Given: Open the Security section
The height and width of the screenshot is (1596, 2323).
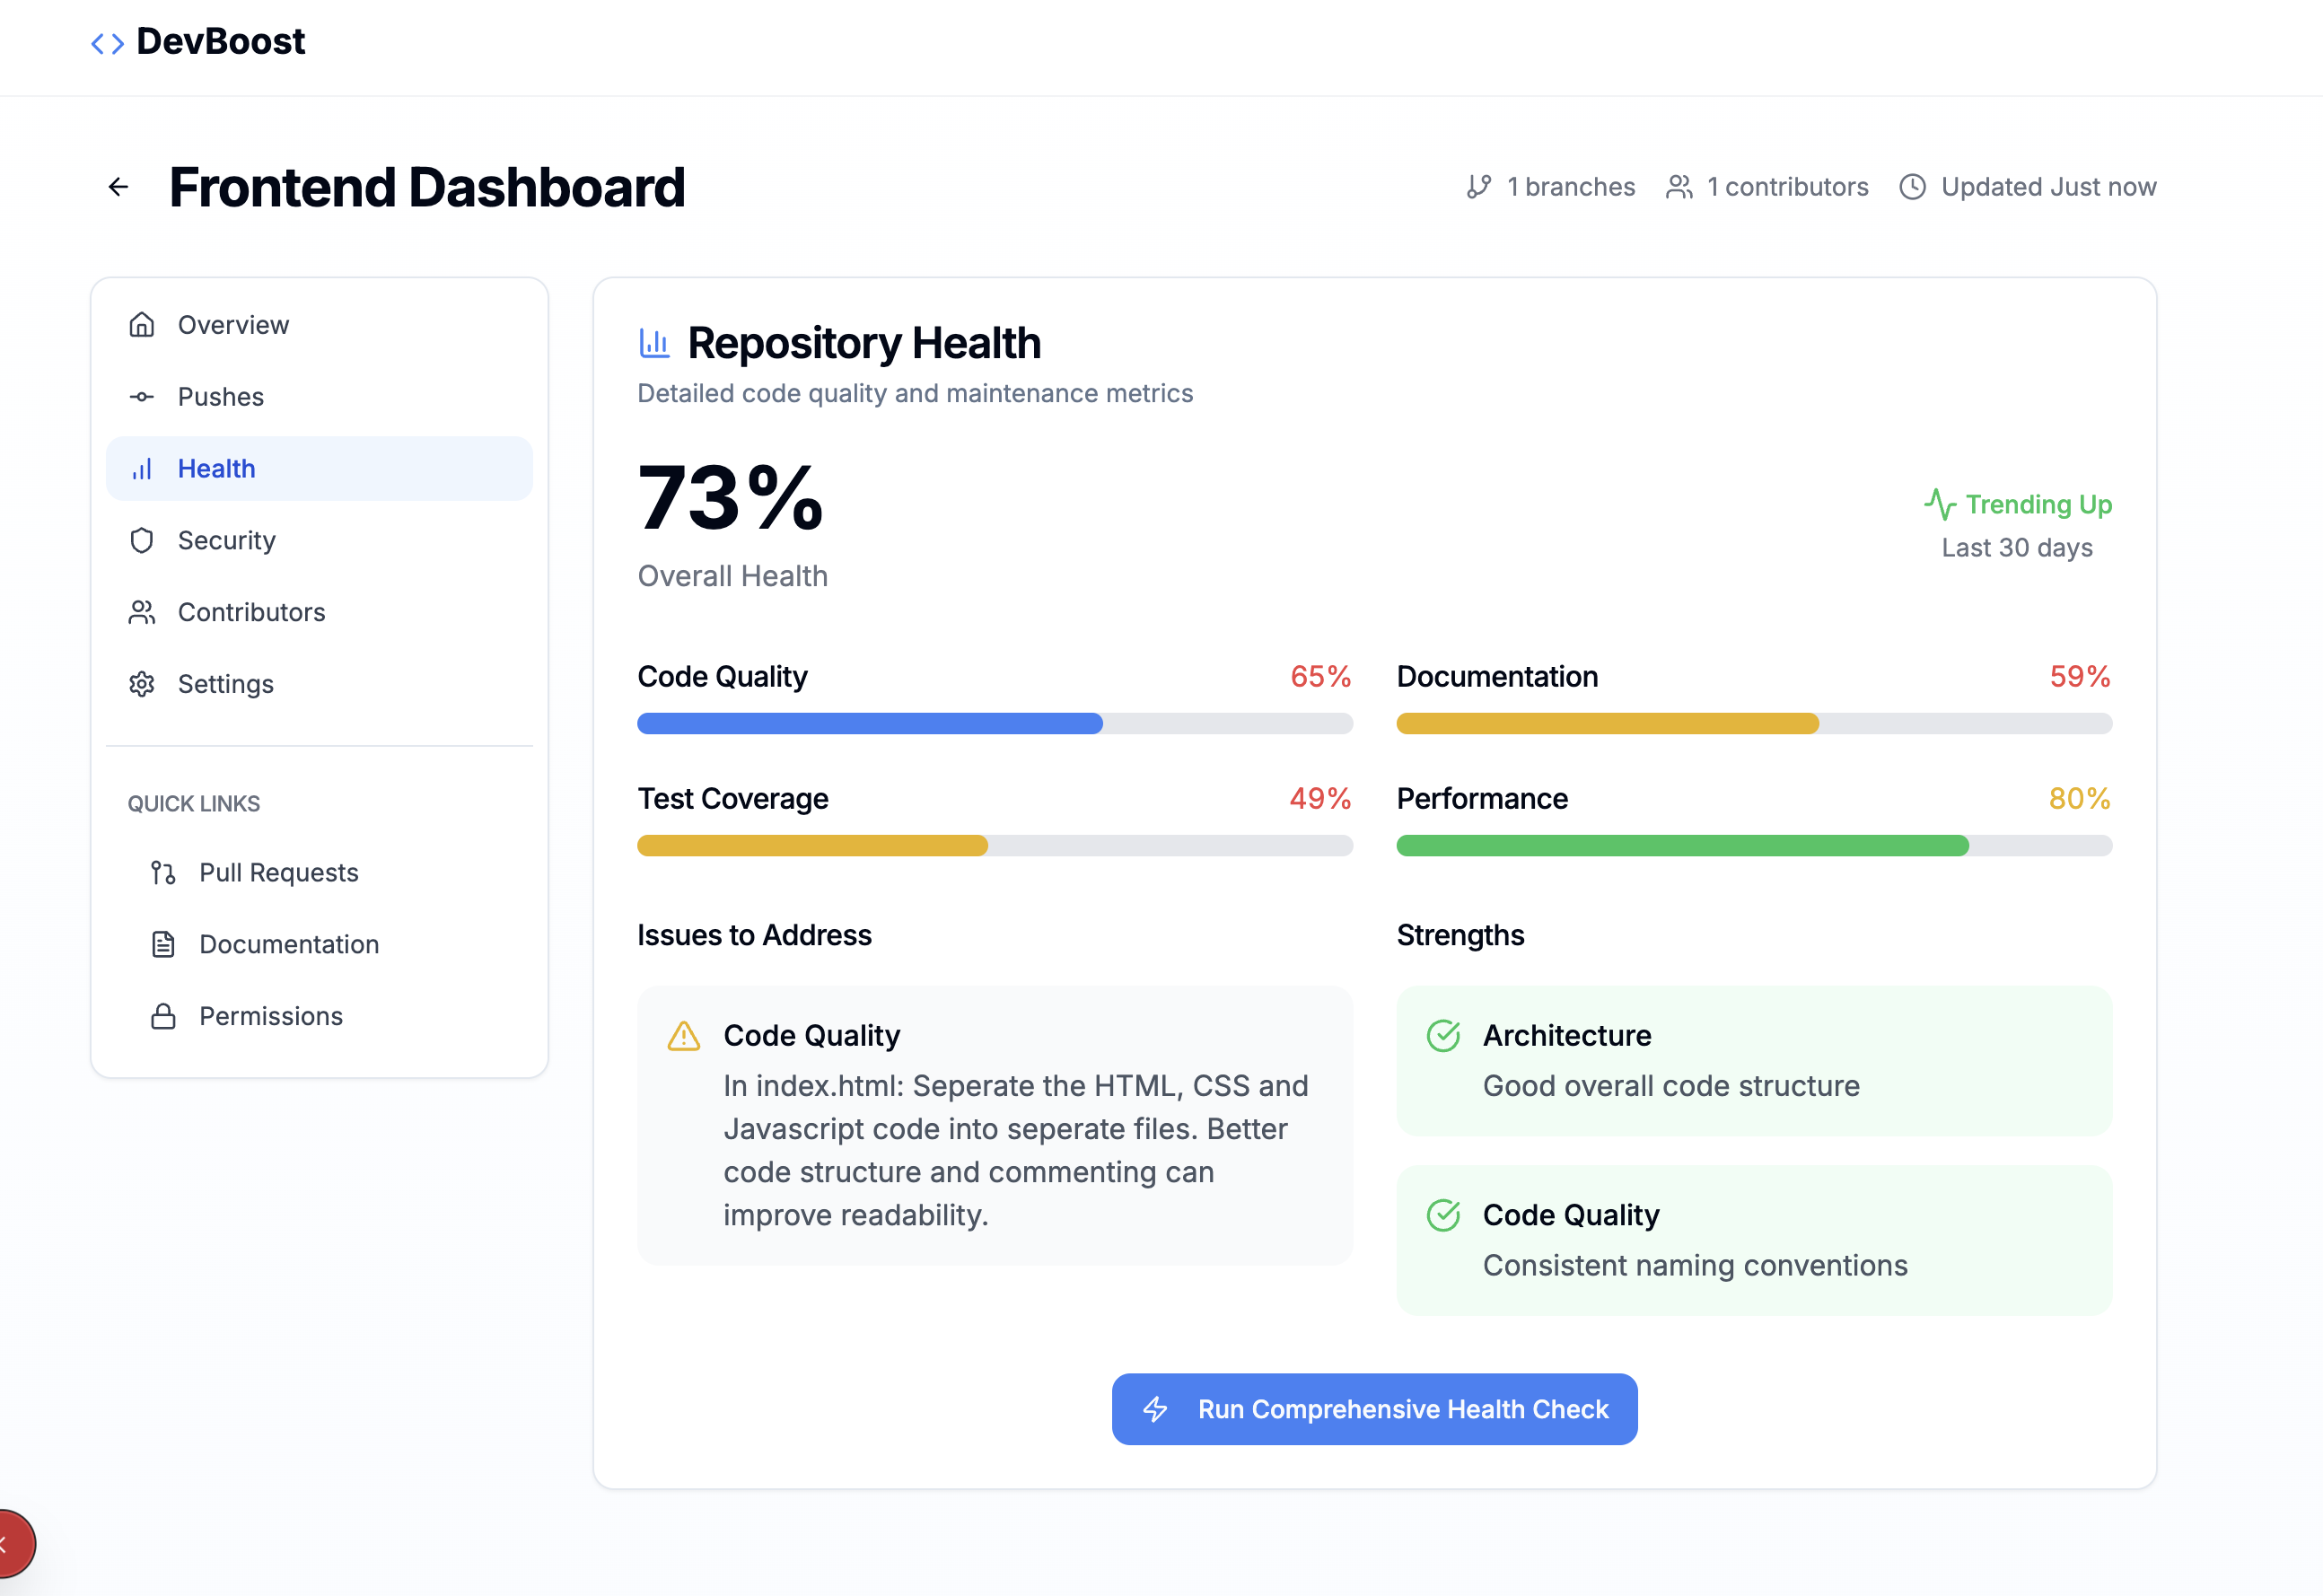Looking at the screenshot, I should coord(226,541).
